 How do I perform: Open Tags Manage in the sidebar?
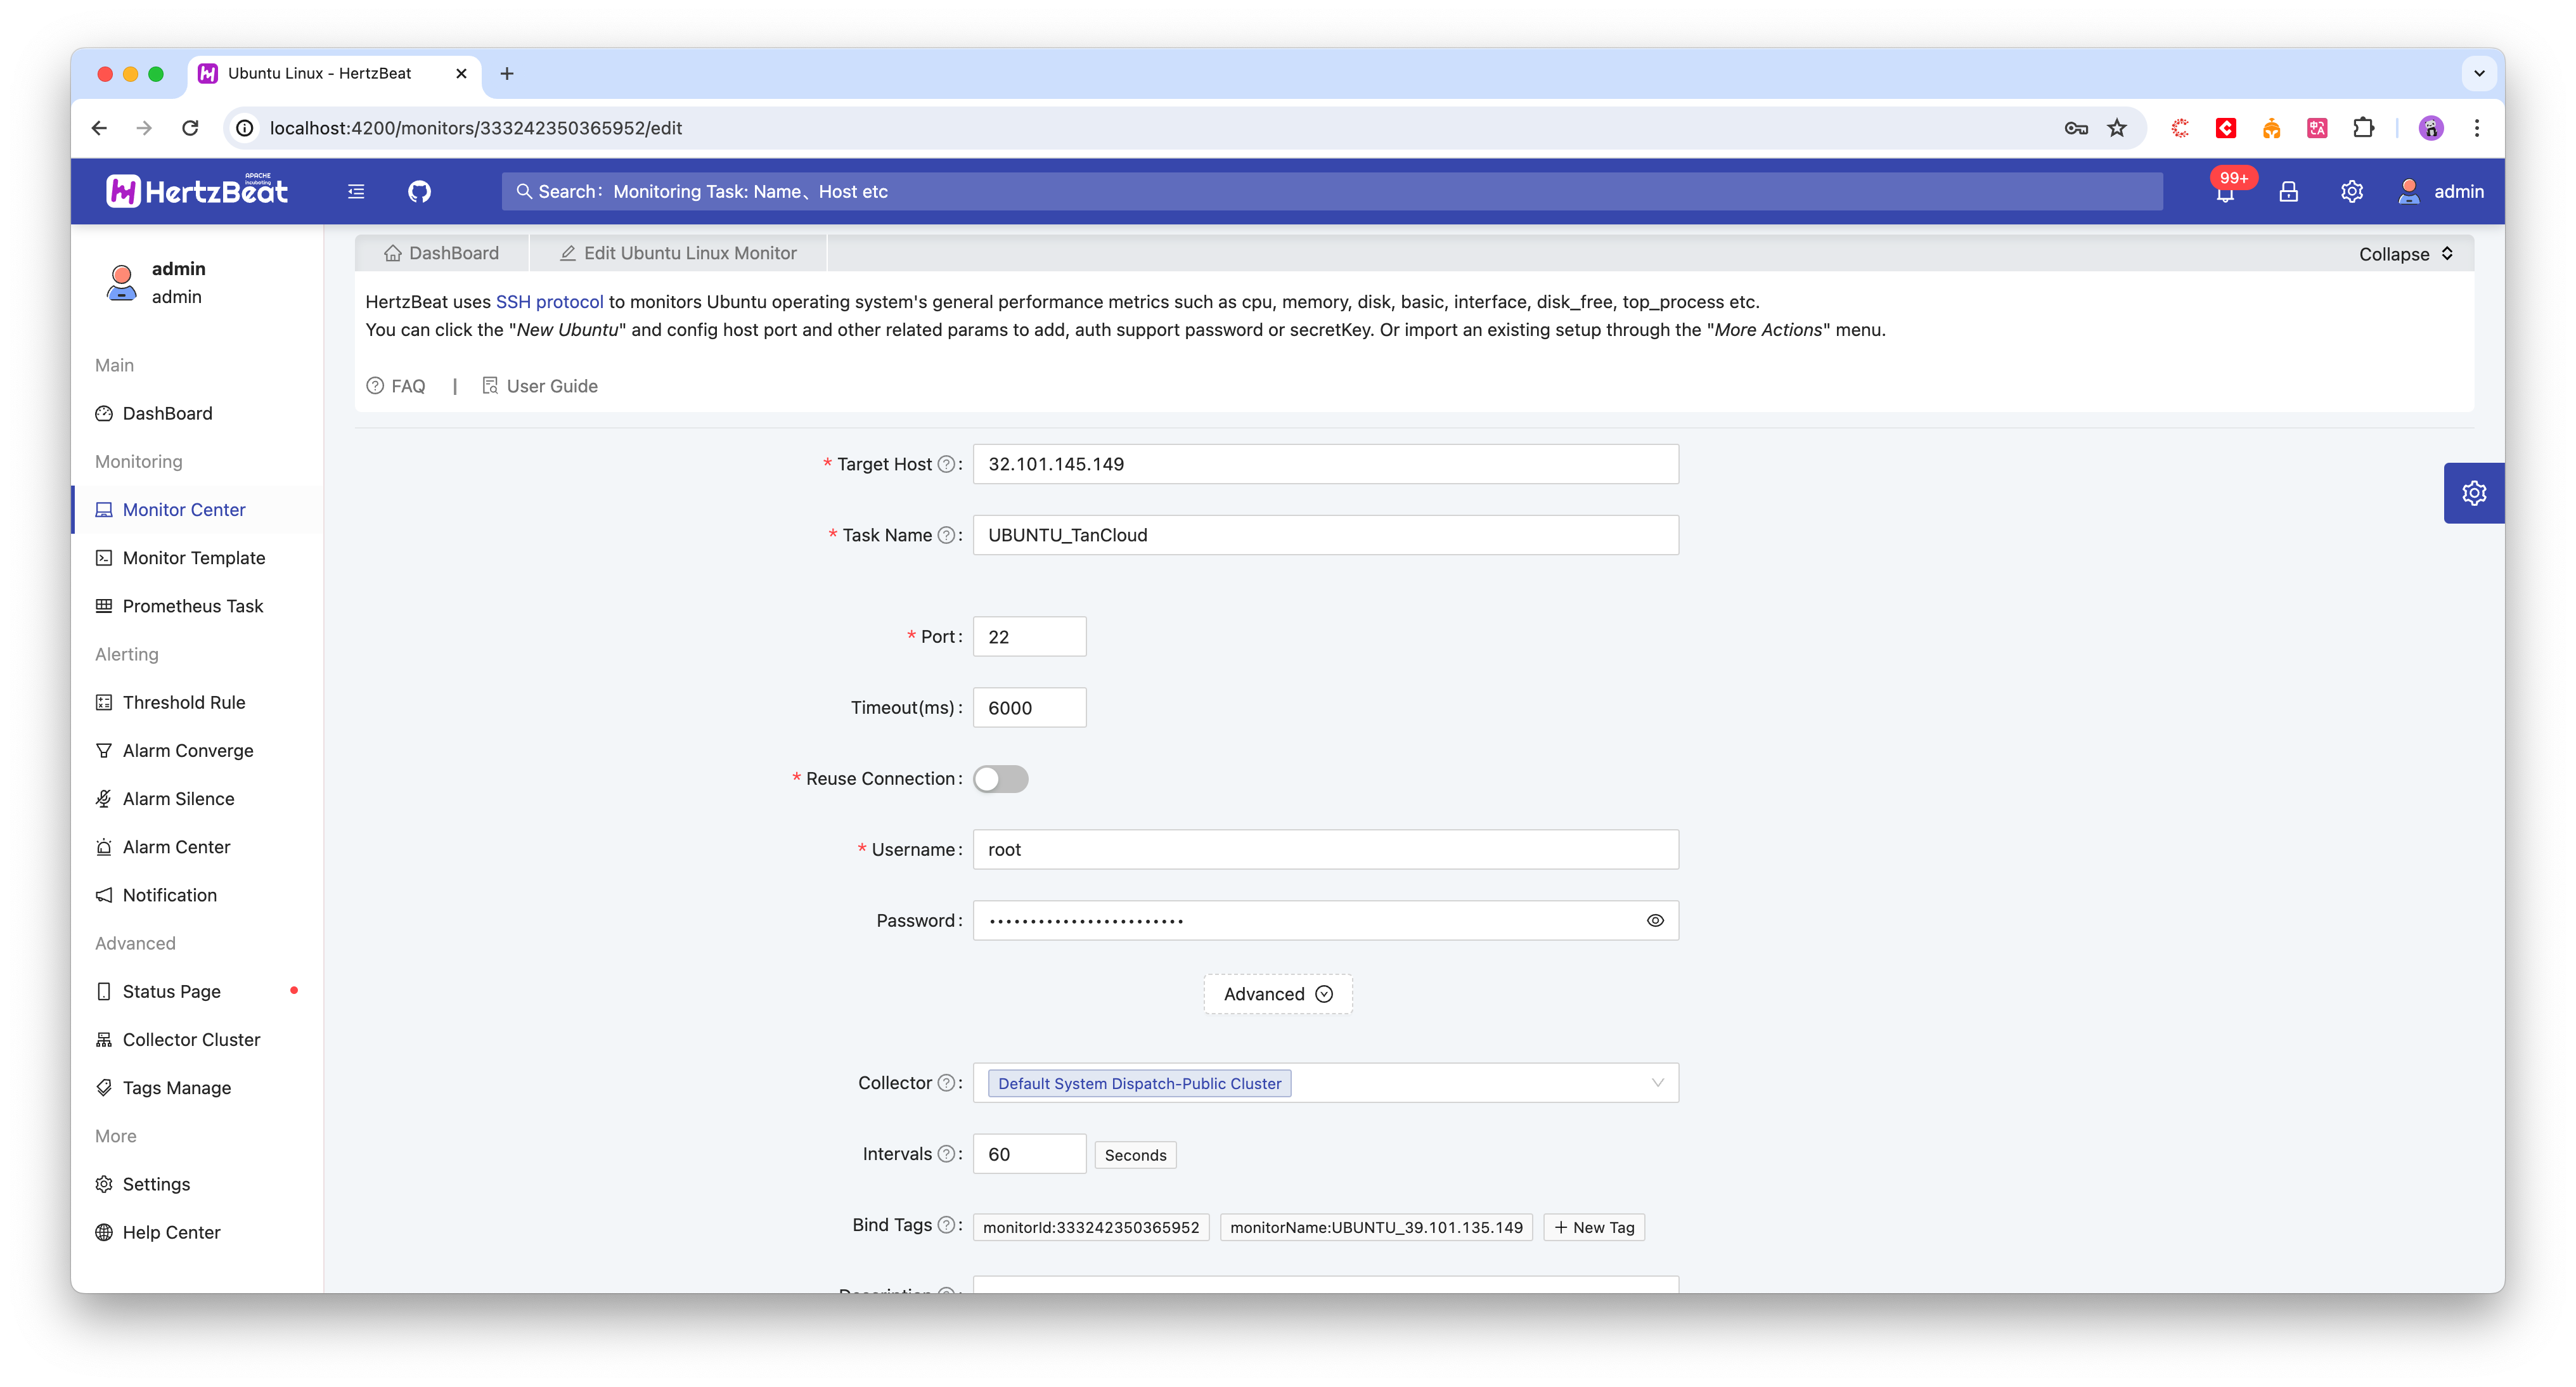[198, 1088]
